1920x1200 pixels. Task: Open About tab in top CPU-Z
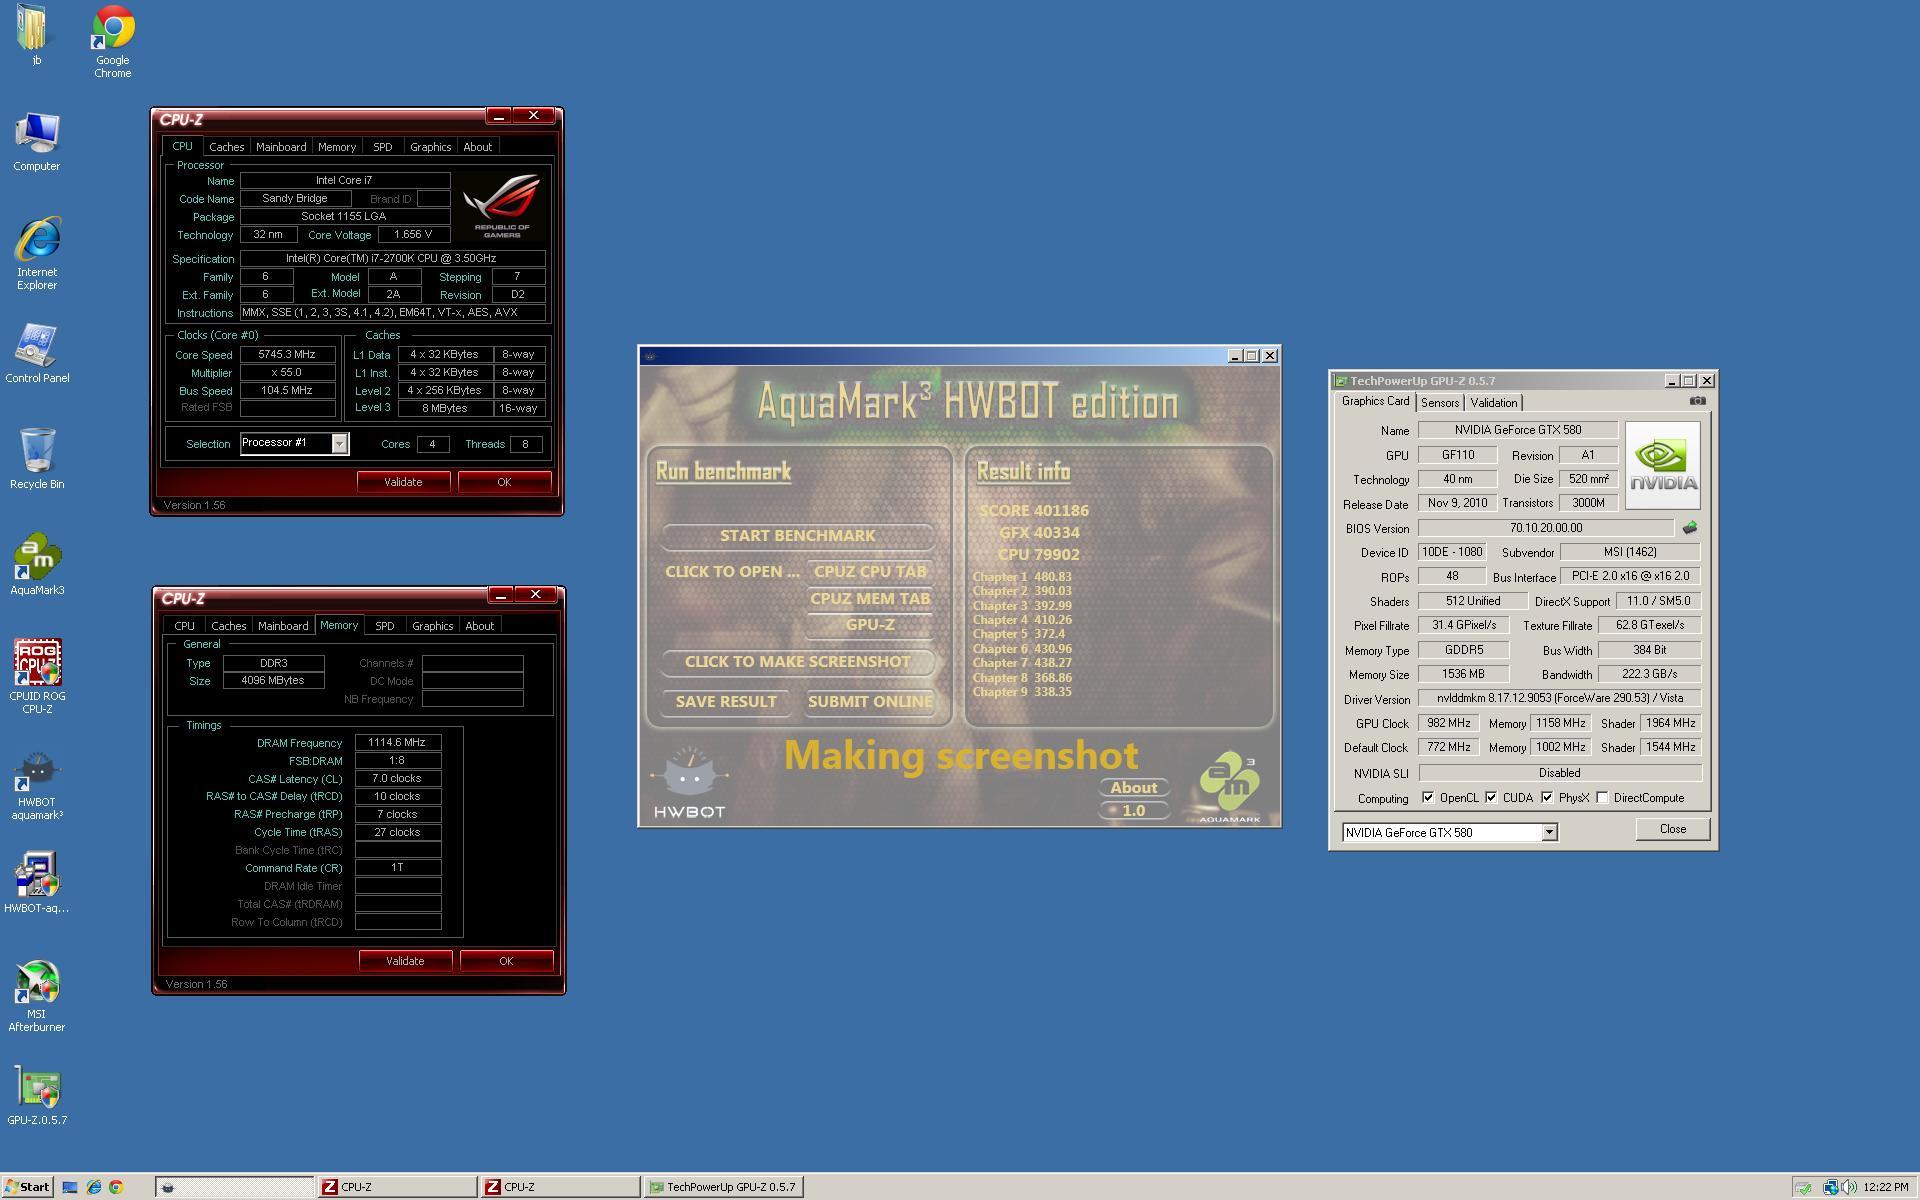(477, 147)
